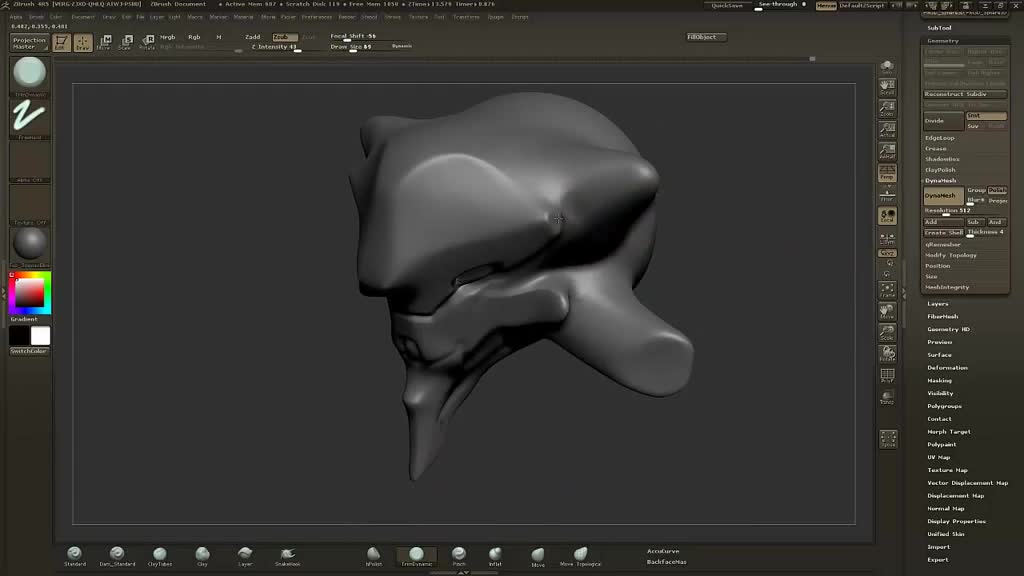Click the SwitchColor button

29,351
